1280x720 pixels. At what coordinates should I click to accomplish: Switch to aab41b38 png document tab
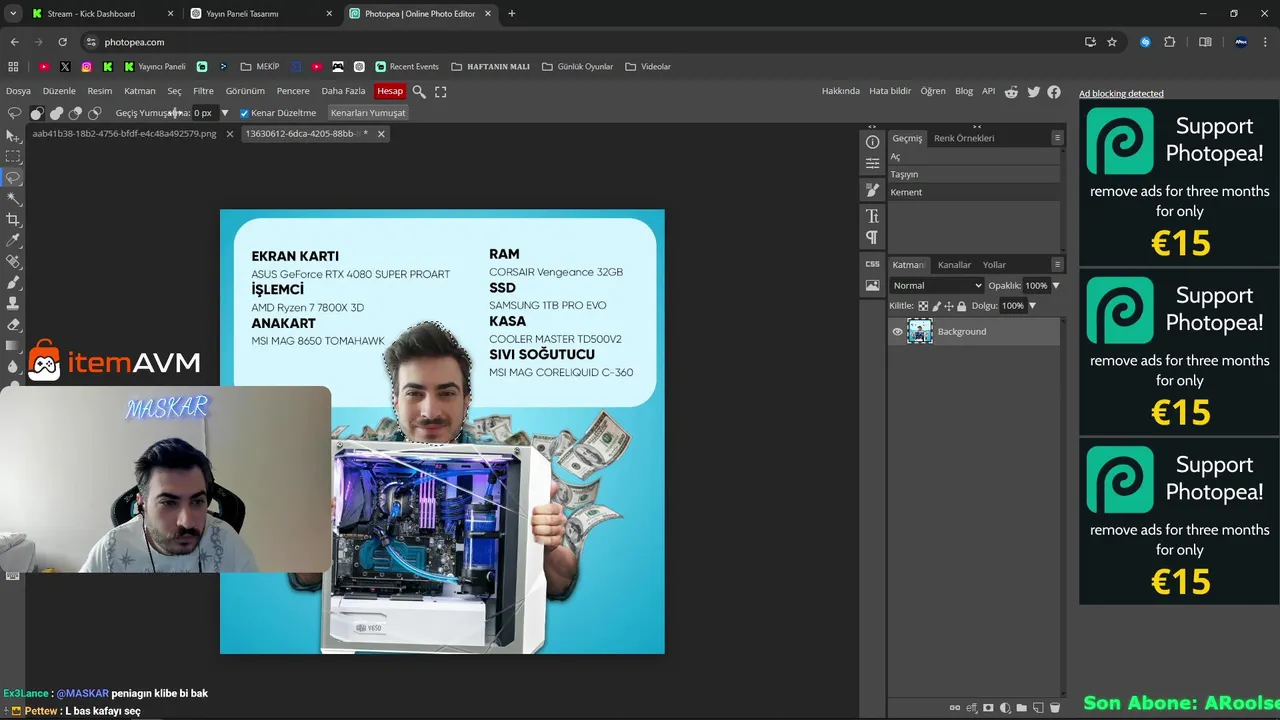point(124,133)
